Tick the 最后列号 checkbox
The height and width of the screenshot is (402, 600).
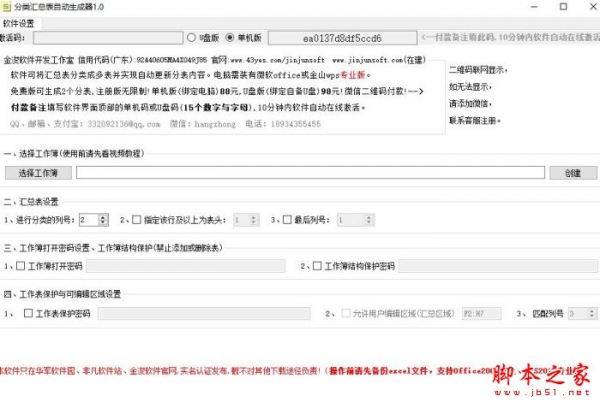(287, 220)
